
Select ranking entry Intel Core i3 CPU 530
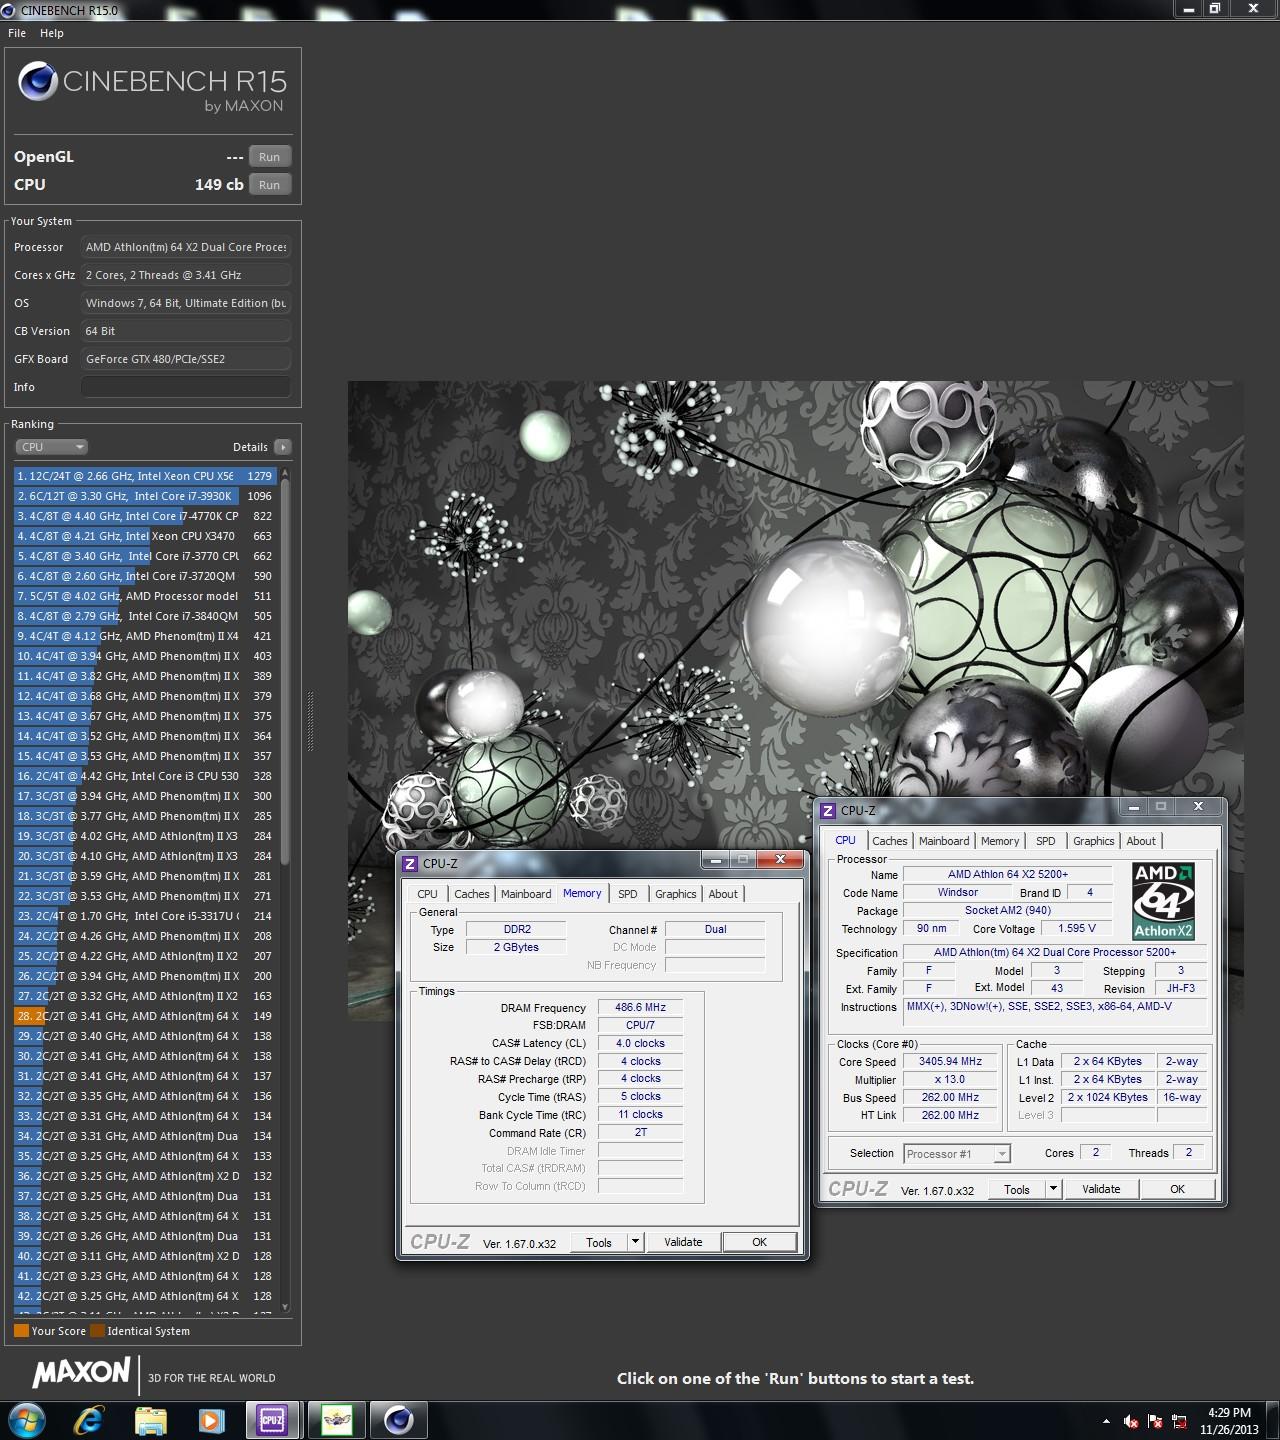click(145, 776)
